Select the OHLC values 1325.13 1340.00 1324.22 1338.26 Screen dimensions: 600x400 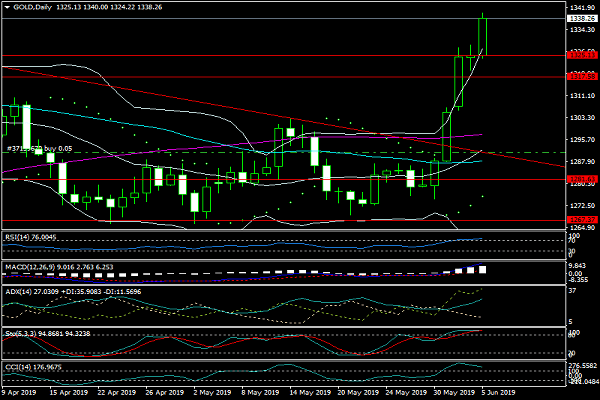(x=109, y=7)
